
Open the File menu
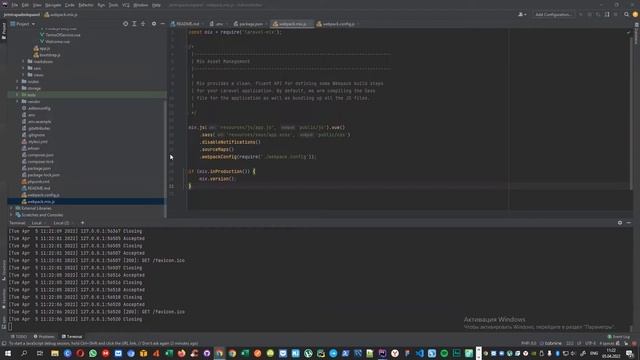tap(15, 5)
